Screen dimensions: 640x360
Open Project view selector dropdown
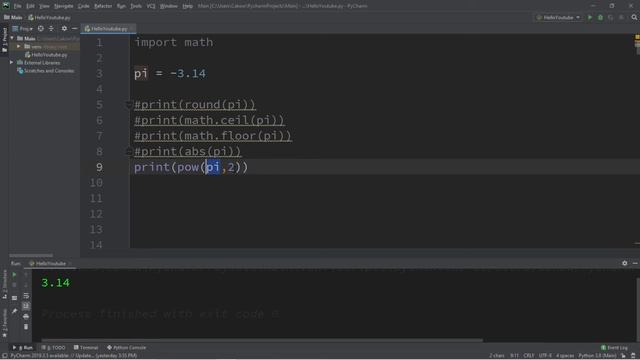pos(22,29)
